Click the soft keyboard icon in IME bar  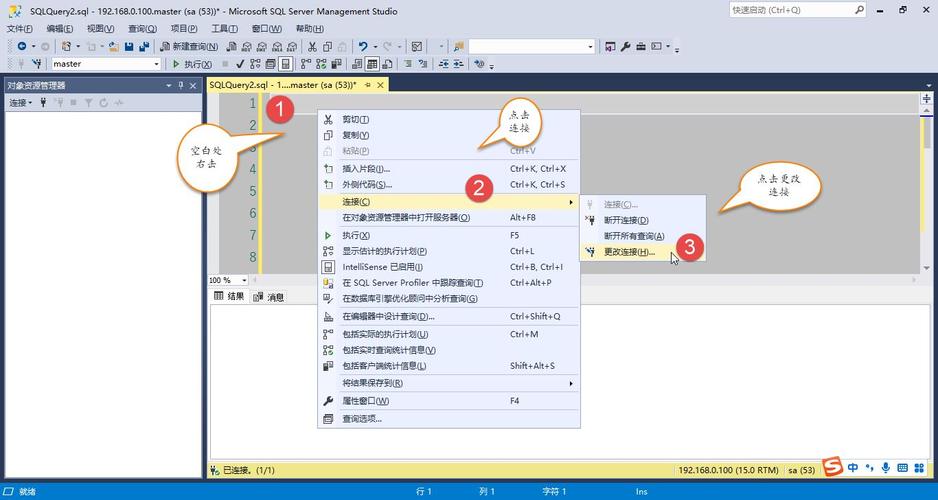[903, 468]
